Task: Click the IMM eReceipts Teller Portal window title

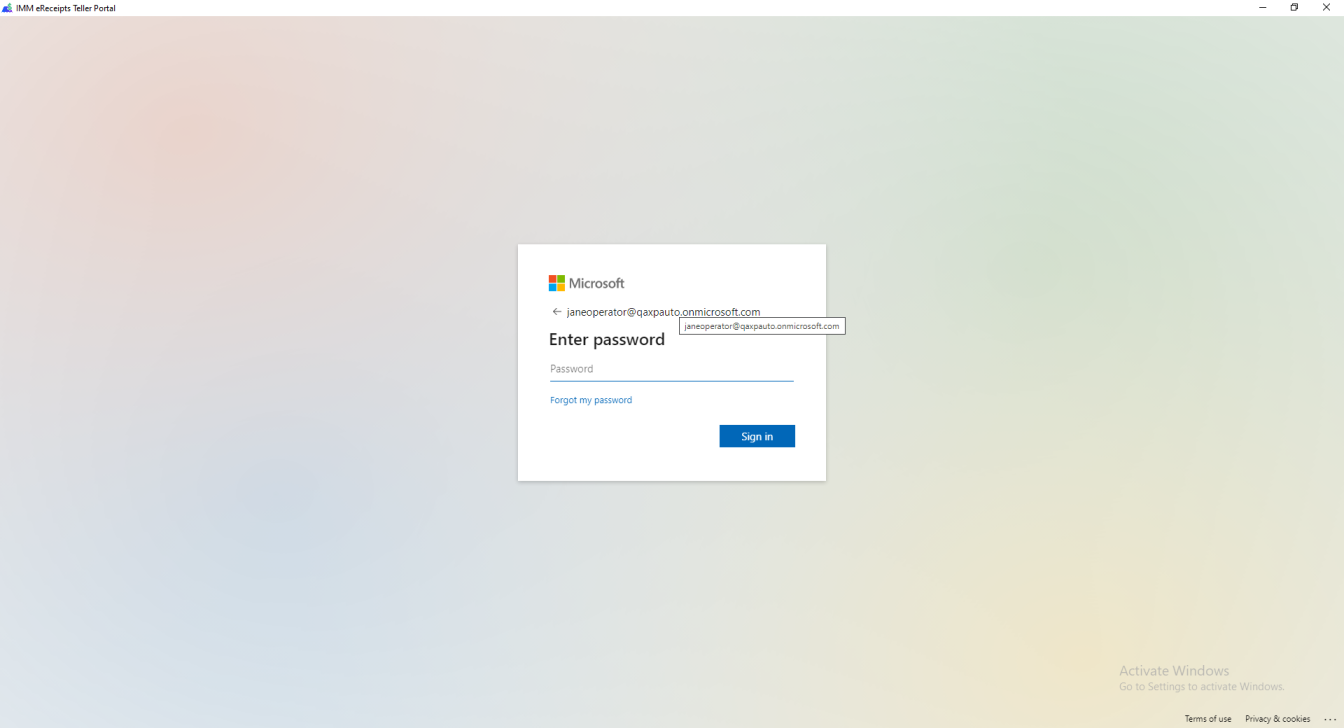Action: [x=66, y=8]
